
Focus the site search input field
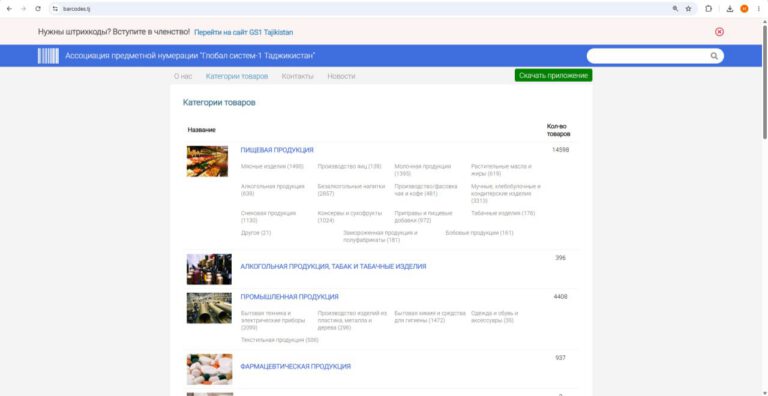coord(655,56)
